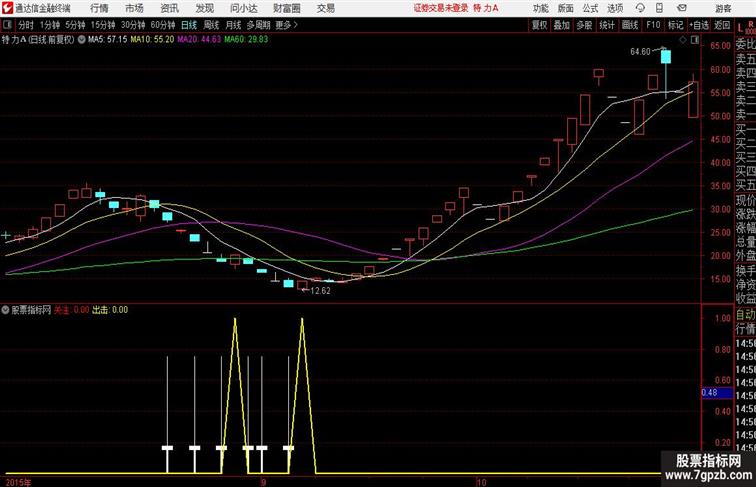Click the Tongdaxin red logo icon
This screenshot has height=487, width=756.
tap(8, 8)
